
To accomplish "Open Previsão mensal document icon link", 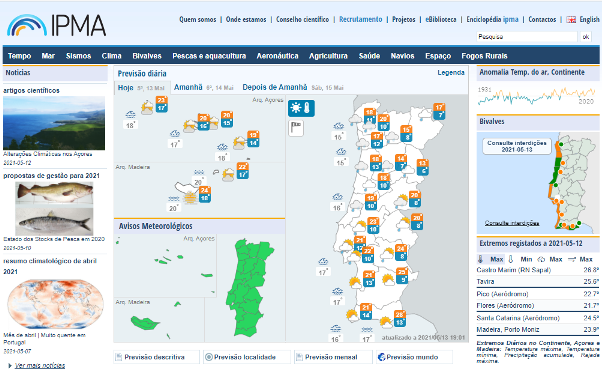I will point(299,357).
